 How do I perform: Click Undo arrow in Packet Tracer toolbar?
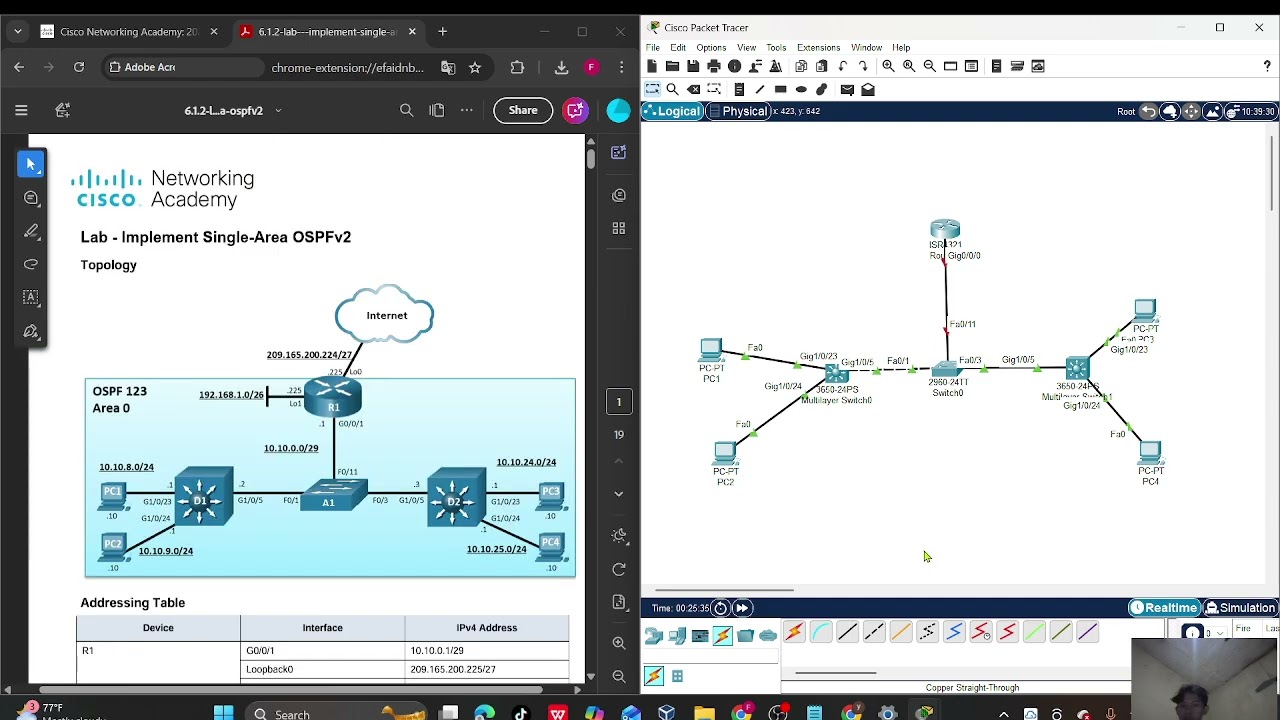coord(843,66)
